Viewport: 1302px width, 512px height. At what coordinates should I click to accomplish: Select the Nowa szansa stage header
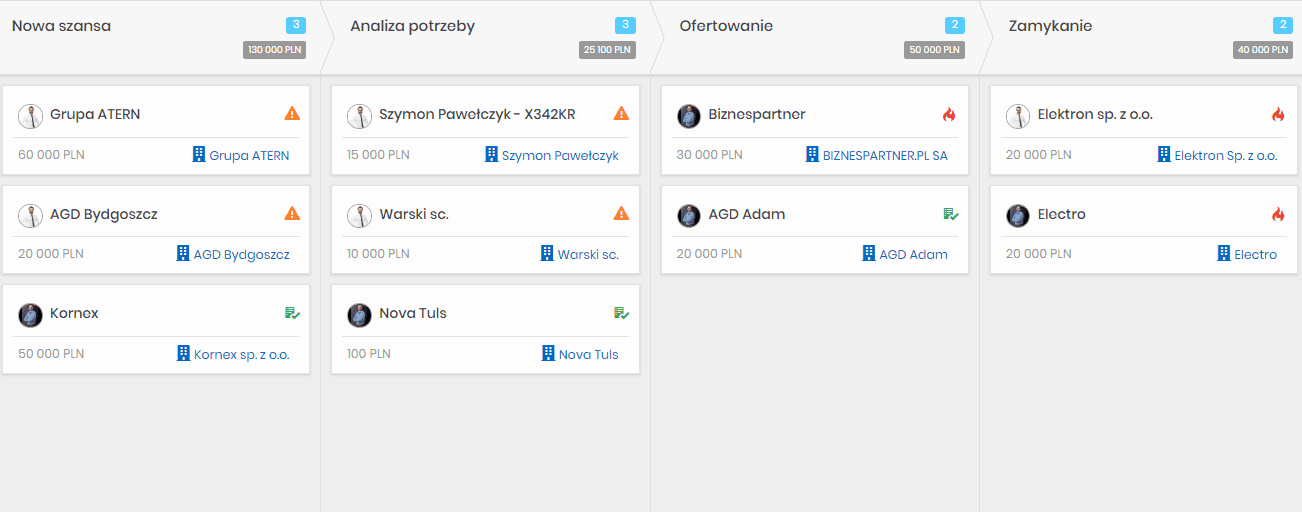coord(61,26)
